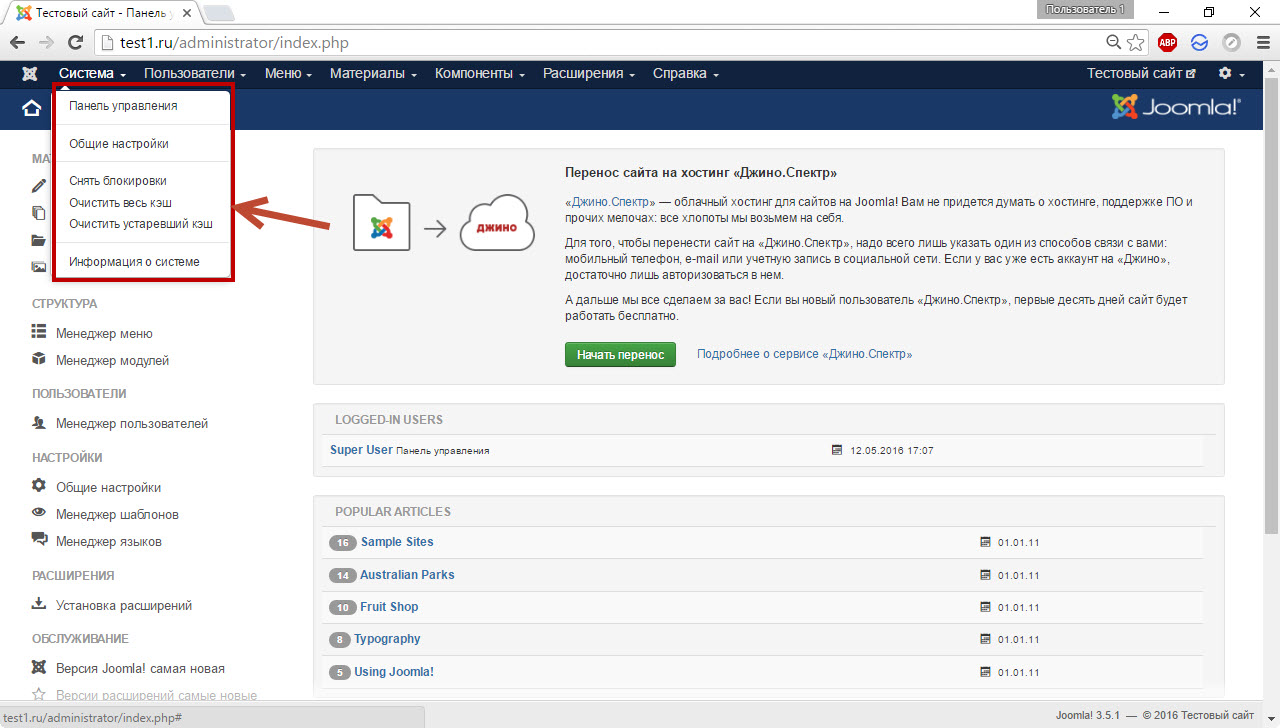The image size is (1280, 728).
Task: Select Очистить весь кэш from the Система menu
Action: tap(120, 203)
